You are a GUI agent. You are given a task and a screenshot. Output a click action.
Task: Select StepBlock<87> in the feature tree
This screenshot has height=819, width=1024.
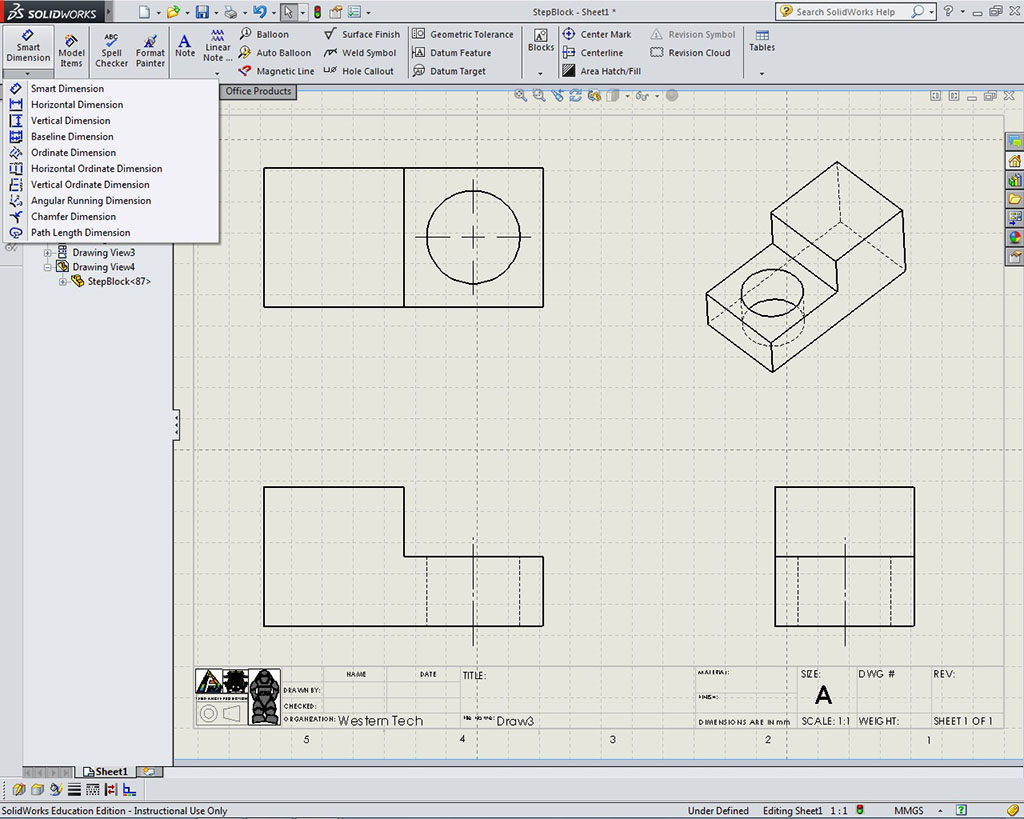[118, 282]
